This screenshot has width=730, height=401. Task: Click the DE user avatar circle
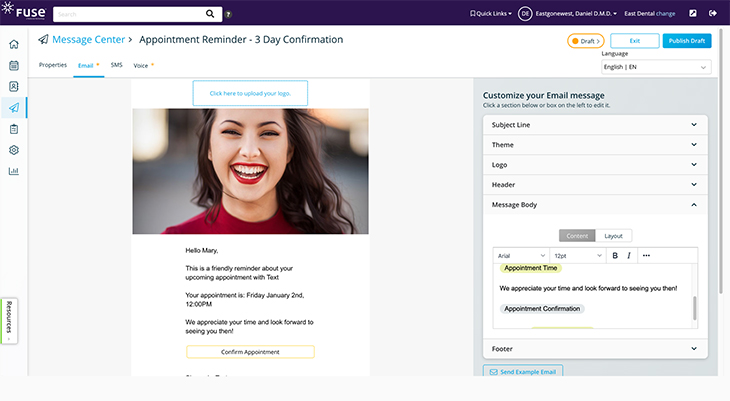[525, 14]
